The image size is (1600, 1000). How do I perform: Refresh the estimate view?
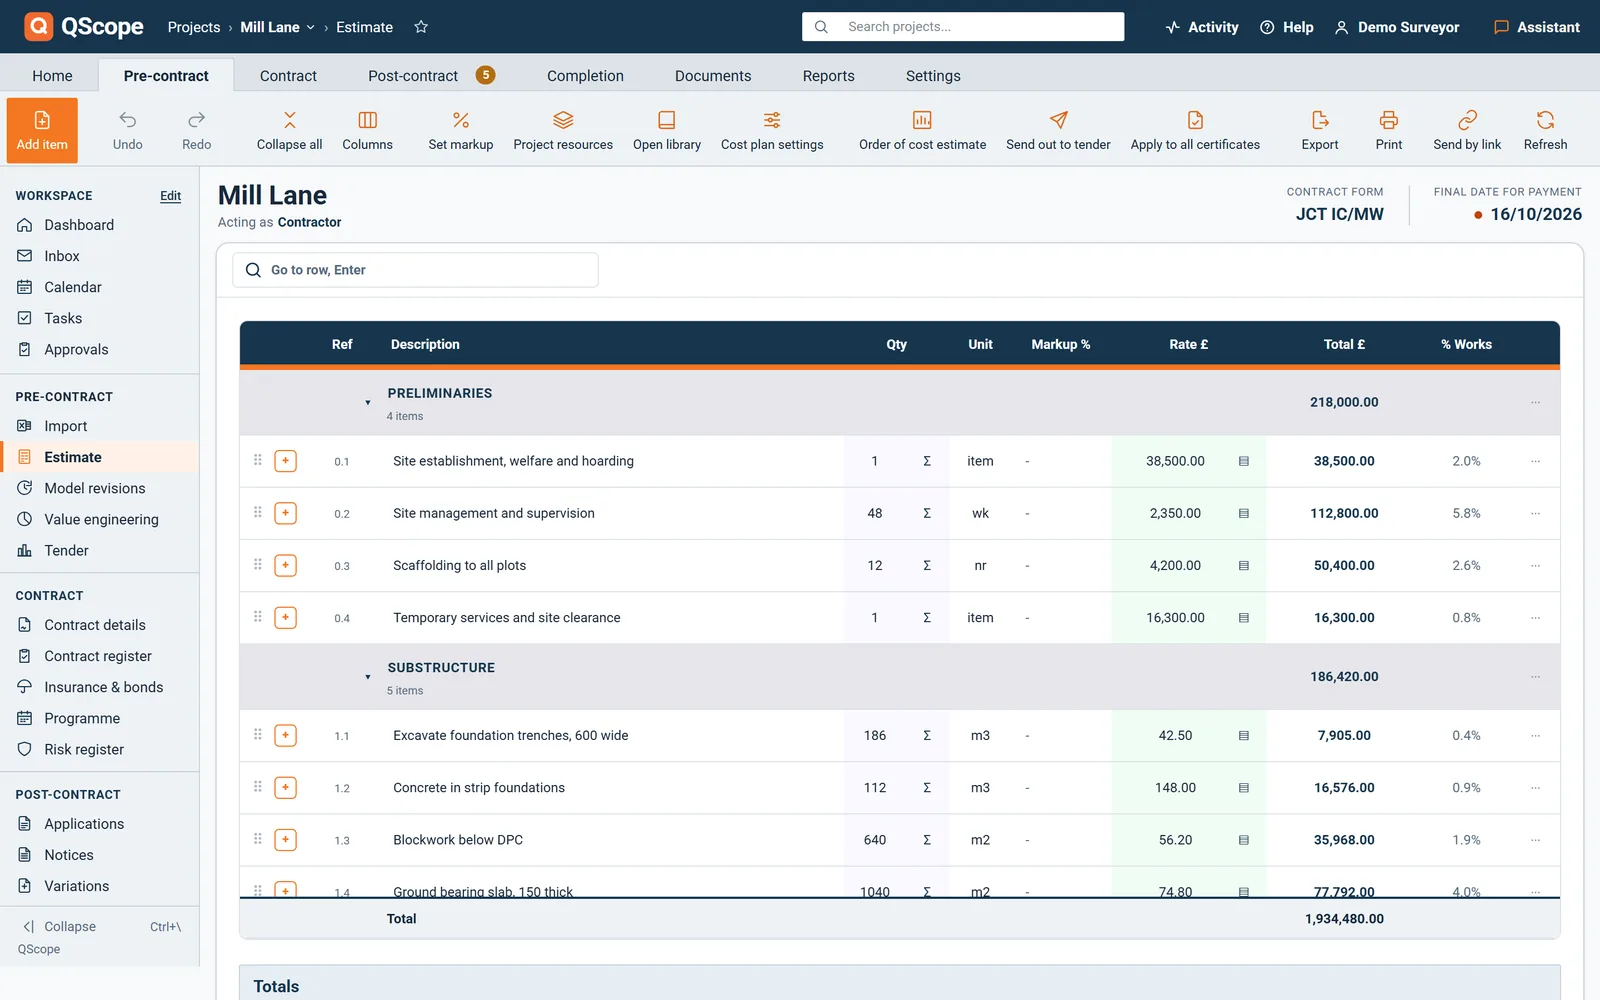coord(1546,130)
